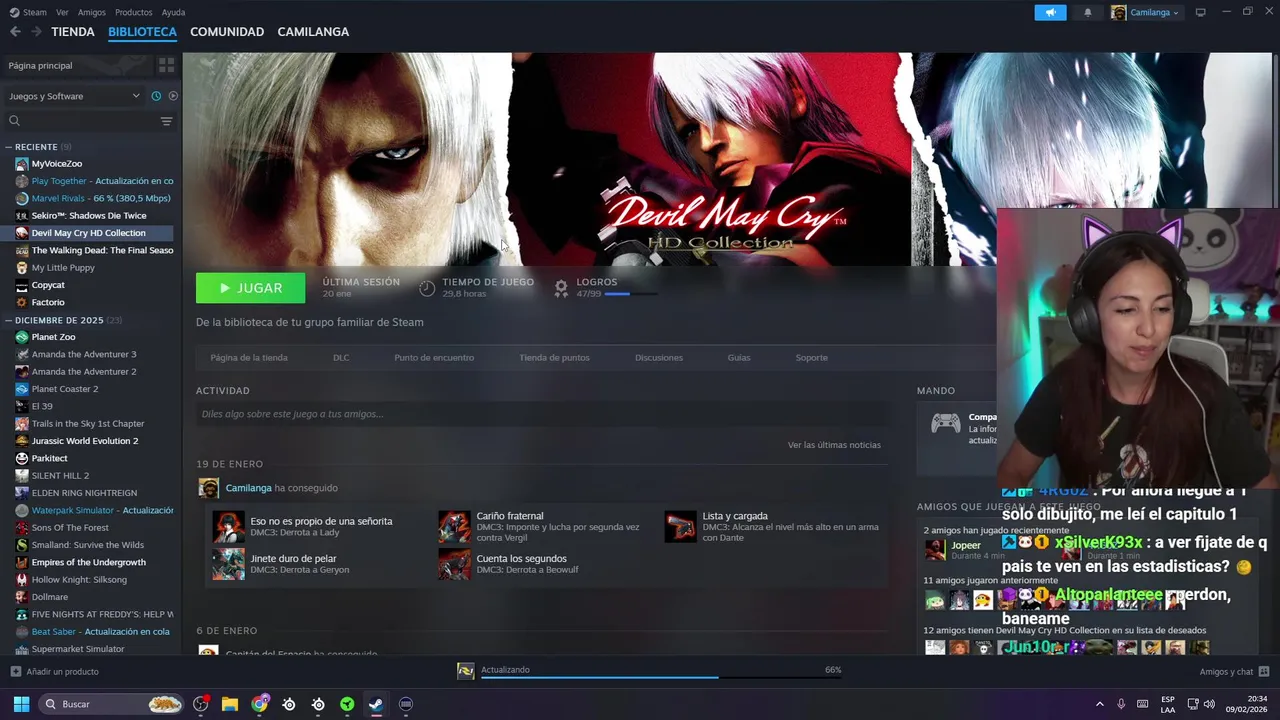The height and width of the screenshot is (720, 1280).
Task: Open 'Lista y cargada' achievement icon
Action: point(681,527)
